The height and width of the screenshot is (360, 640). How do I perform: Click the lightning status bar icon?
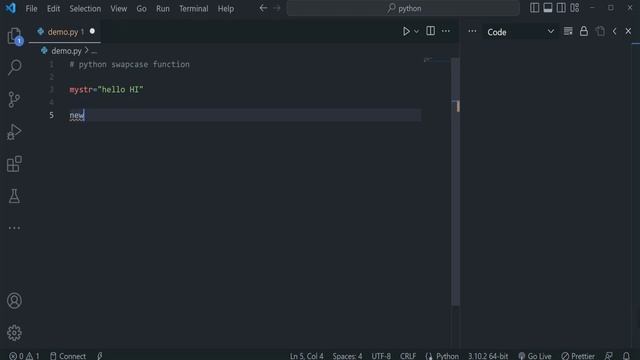pos(100,356)
